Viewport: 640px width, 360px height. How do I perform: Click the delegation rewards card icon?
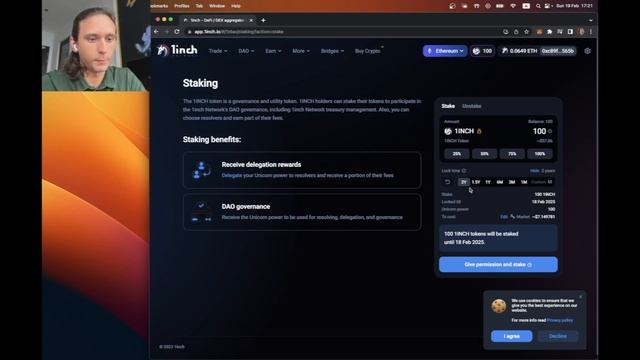(202, 170)
